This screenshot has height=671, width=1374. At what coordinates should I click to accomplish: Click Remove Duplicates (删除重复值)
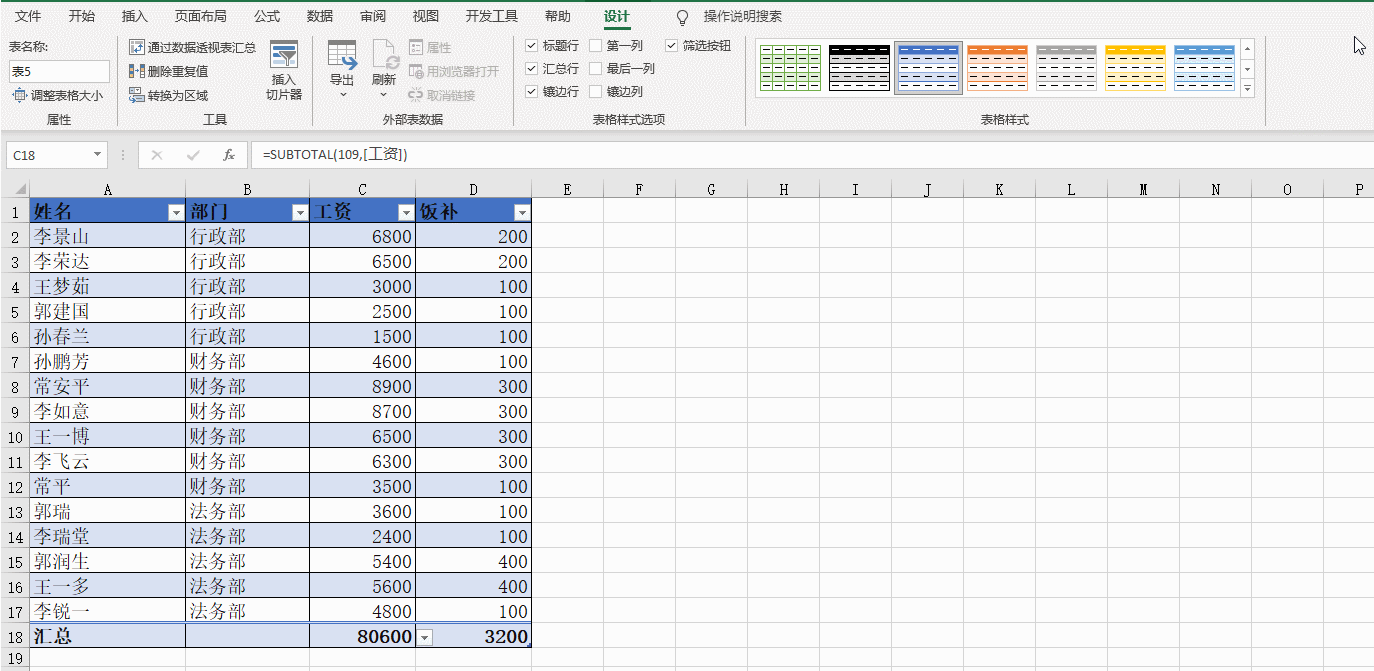[x=169, y=71]
